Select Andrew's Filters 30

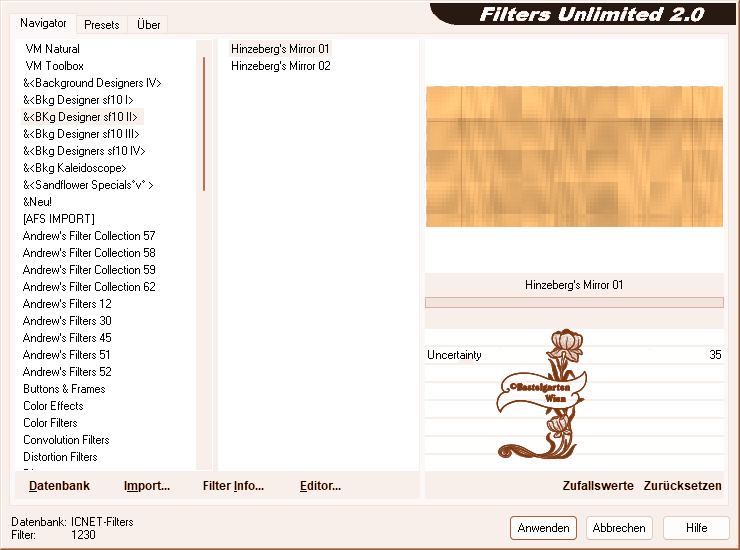[x=67, y=321]
